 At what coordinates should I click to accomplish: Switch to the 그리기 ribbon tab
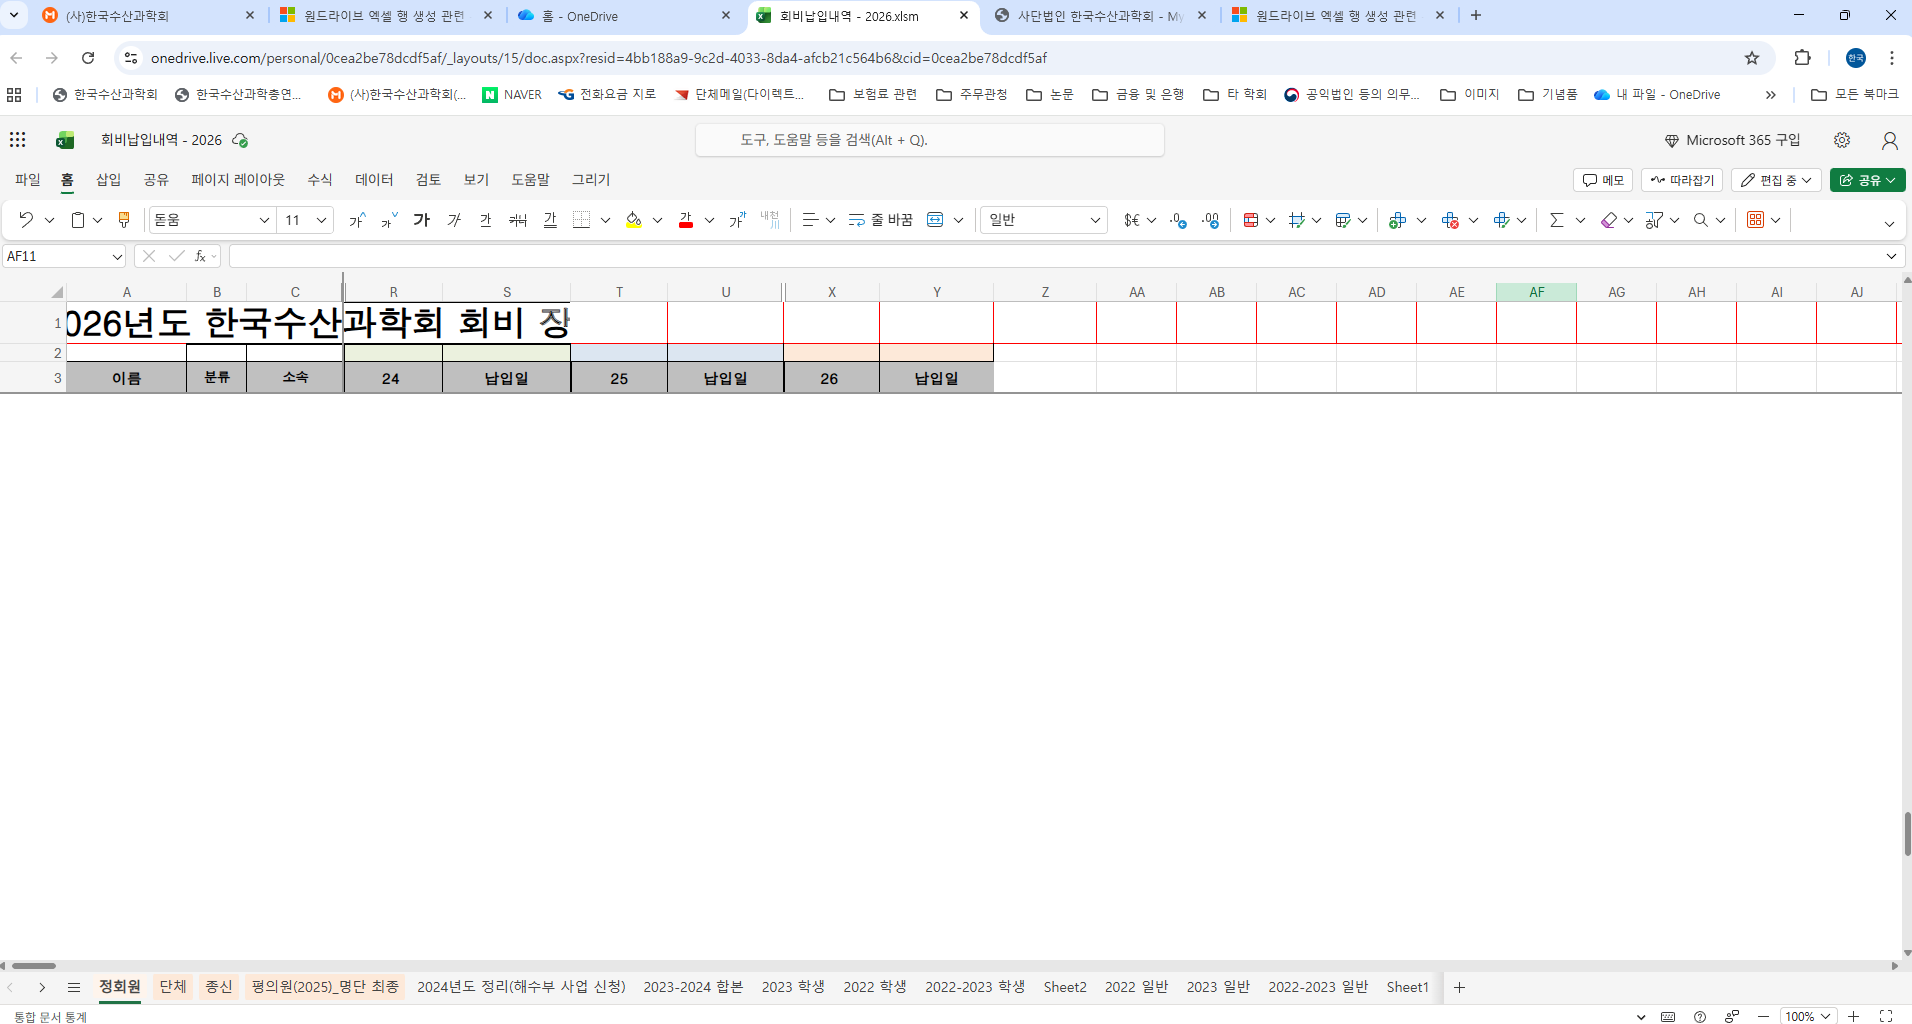tap(591, 180)
